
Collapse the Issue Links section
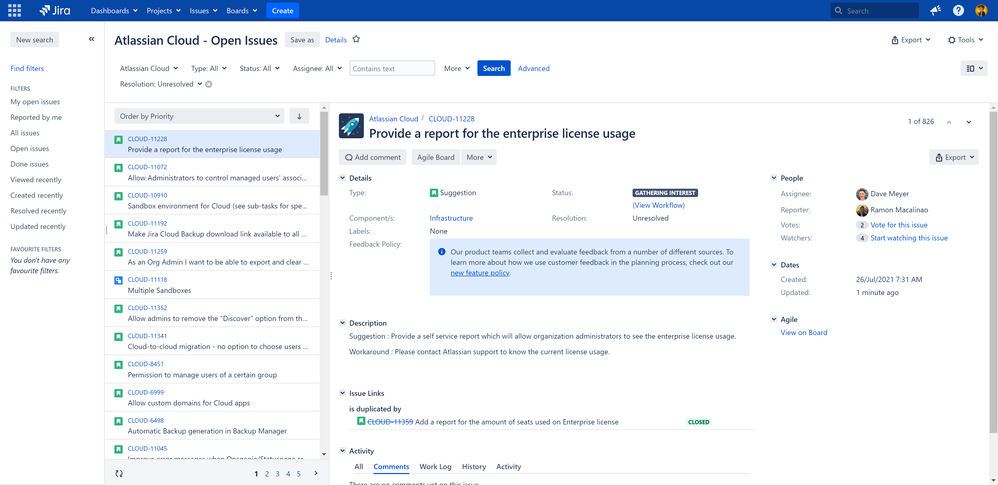(343, 393)
